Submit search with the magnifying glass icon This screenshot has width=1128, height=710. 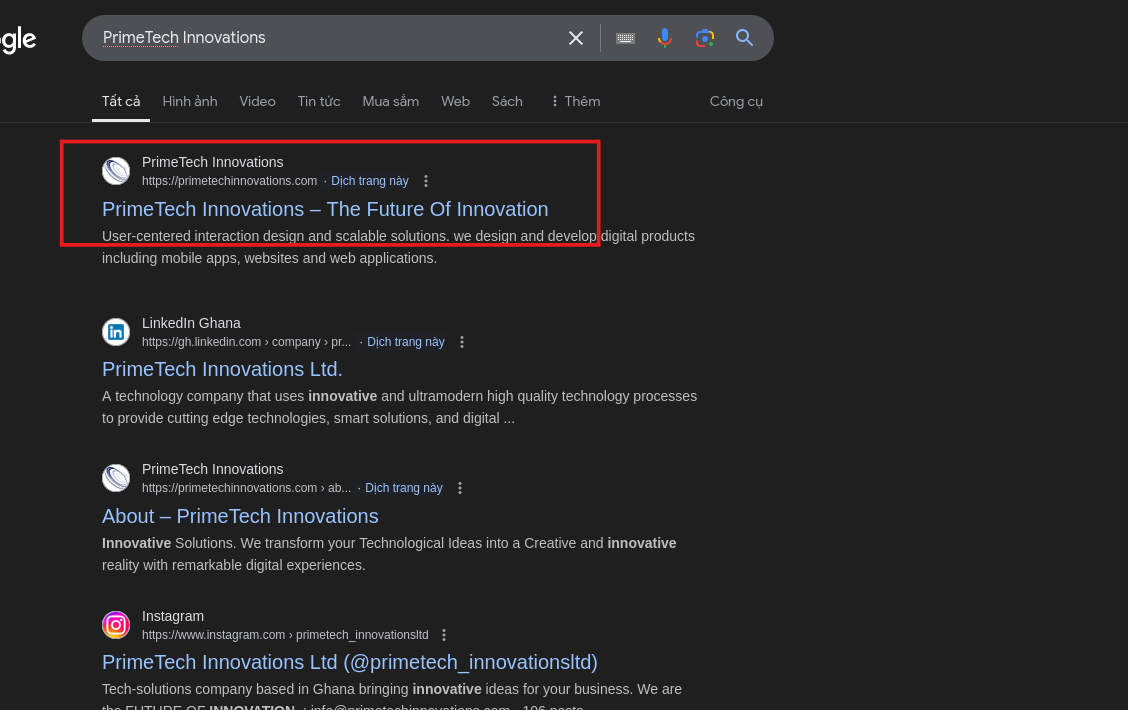[x=744, y=37]
